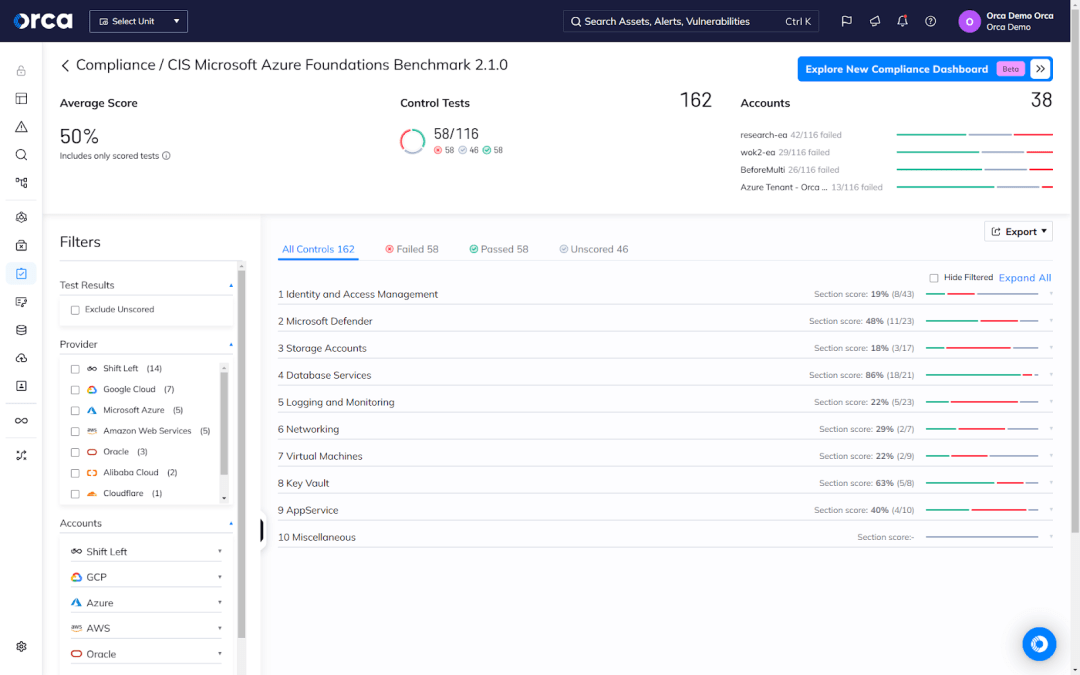Switch to the Failed 58 tab

[412, 249]
